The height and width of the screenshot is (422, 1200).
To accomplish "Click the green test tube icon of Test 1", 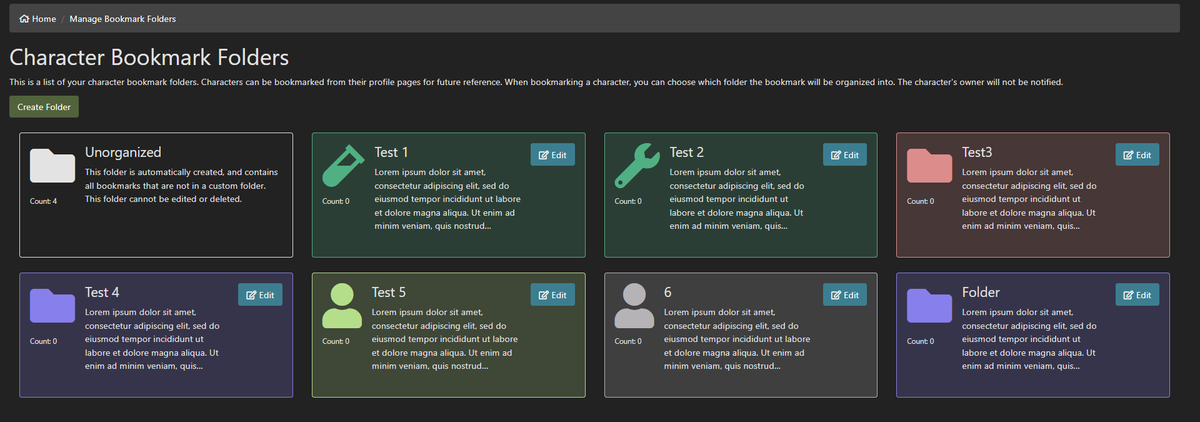I will pos(342,166).
